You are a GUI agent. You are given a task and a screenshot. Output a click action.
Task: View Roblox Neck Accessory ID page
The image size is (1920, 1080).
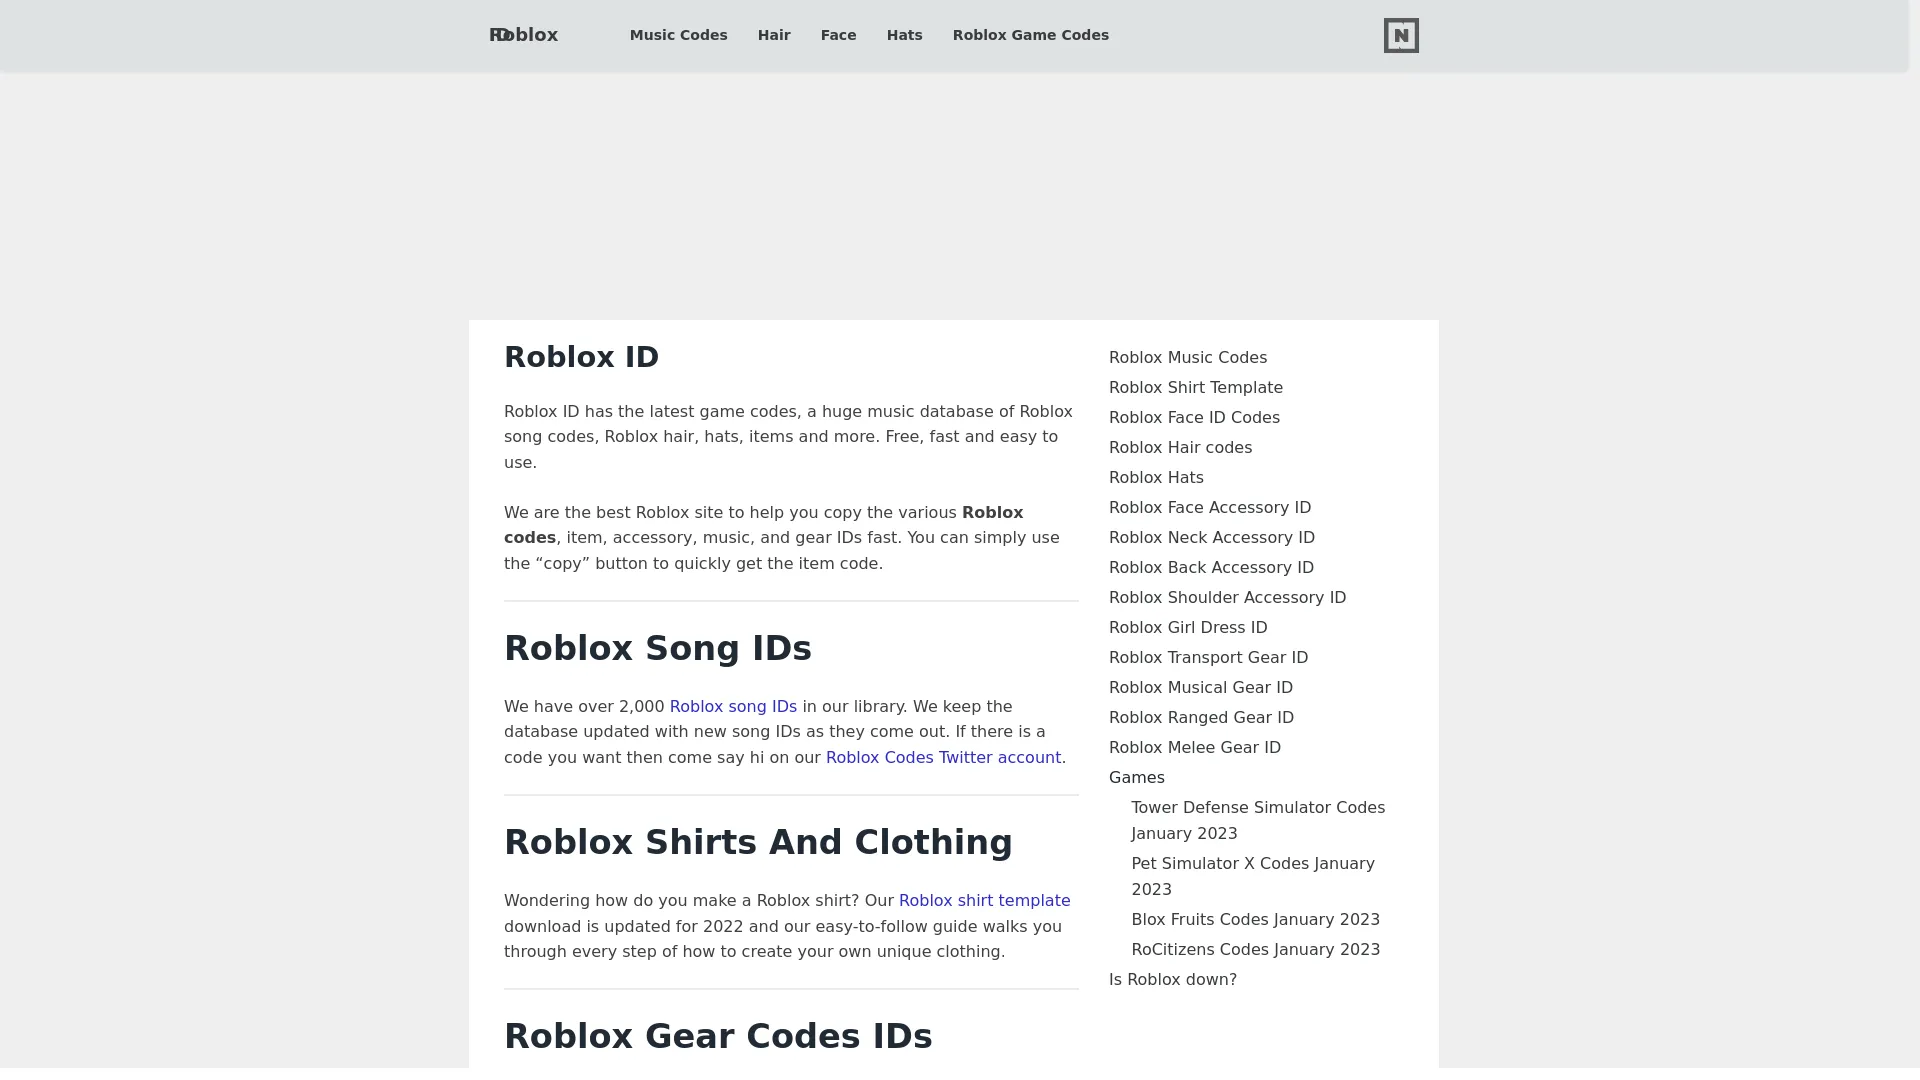click(x=1212, y=538)
